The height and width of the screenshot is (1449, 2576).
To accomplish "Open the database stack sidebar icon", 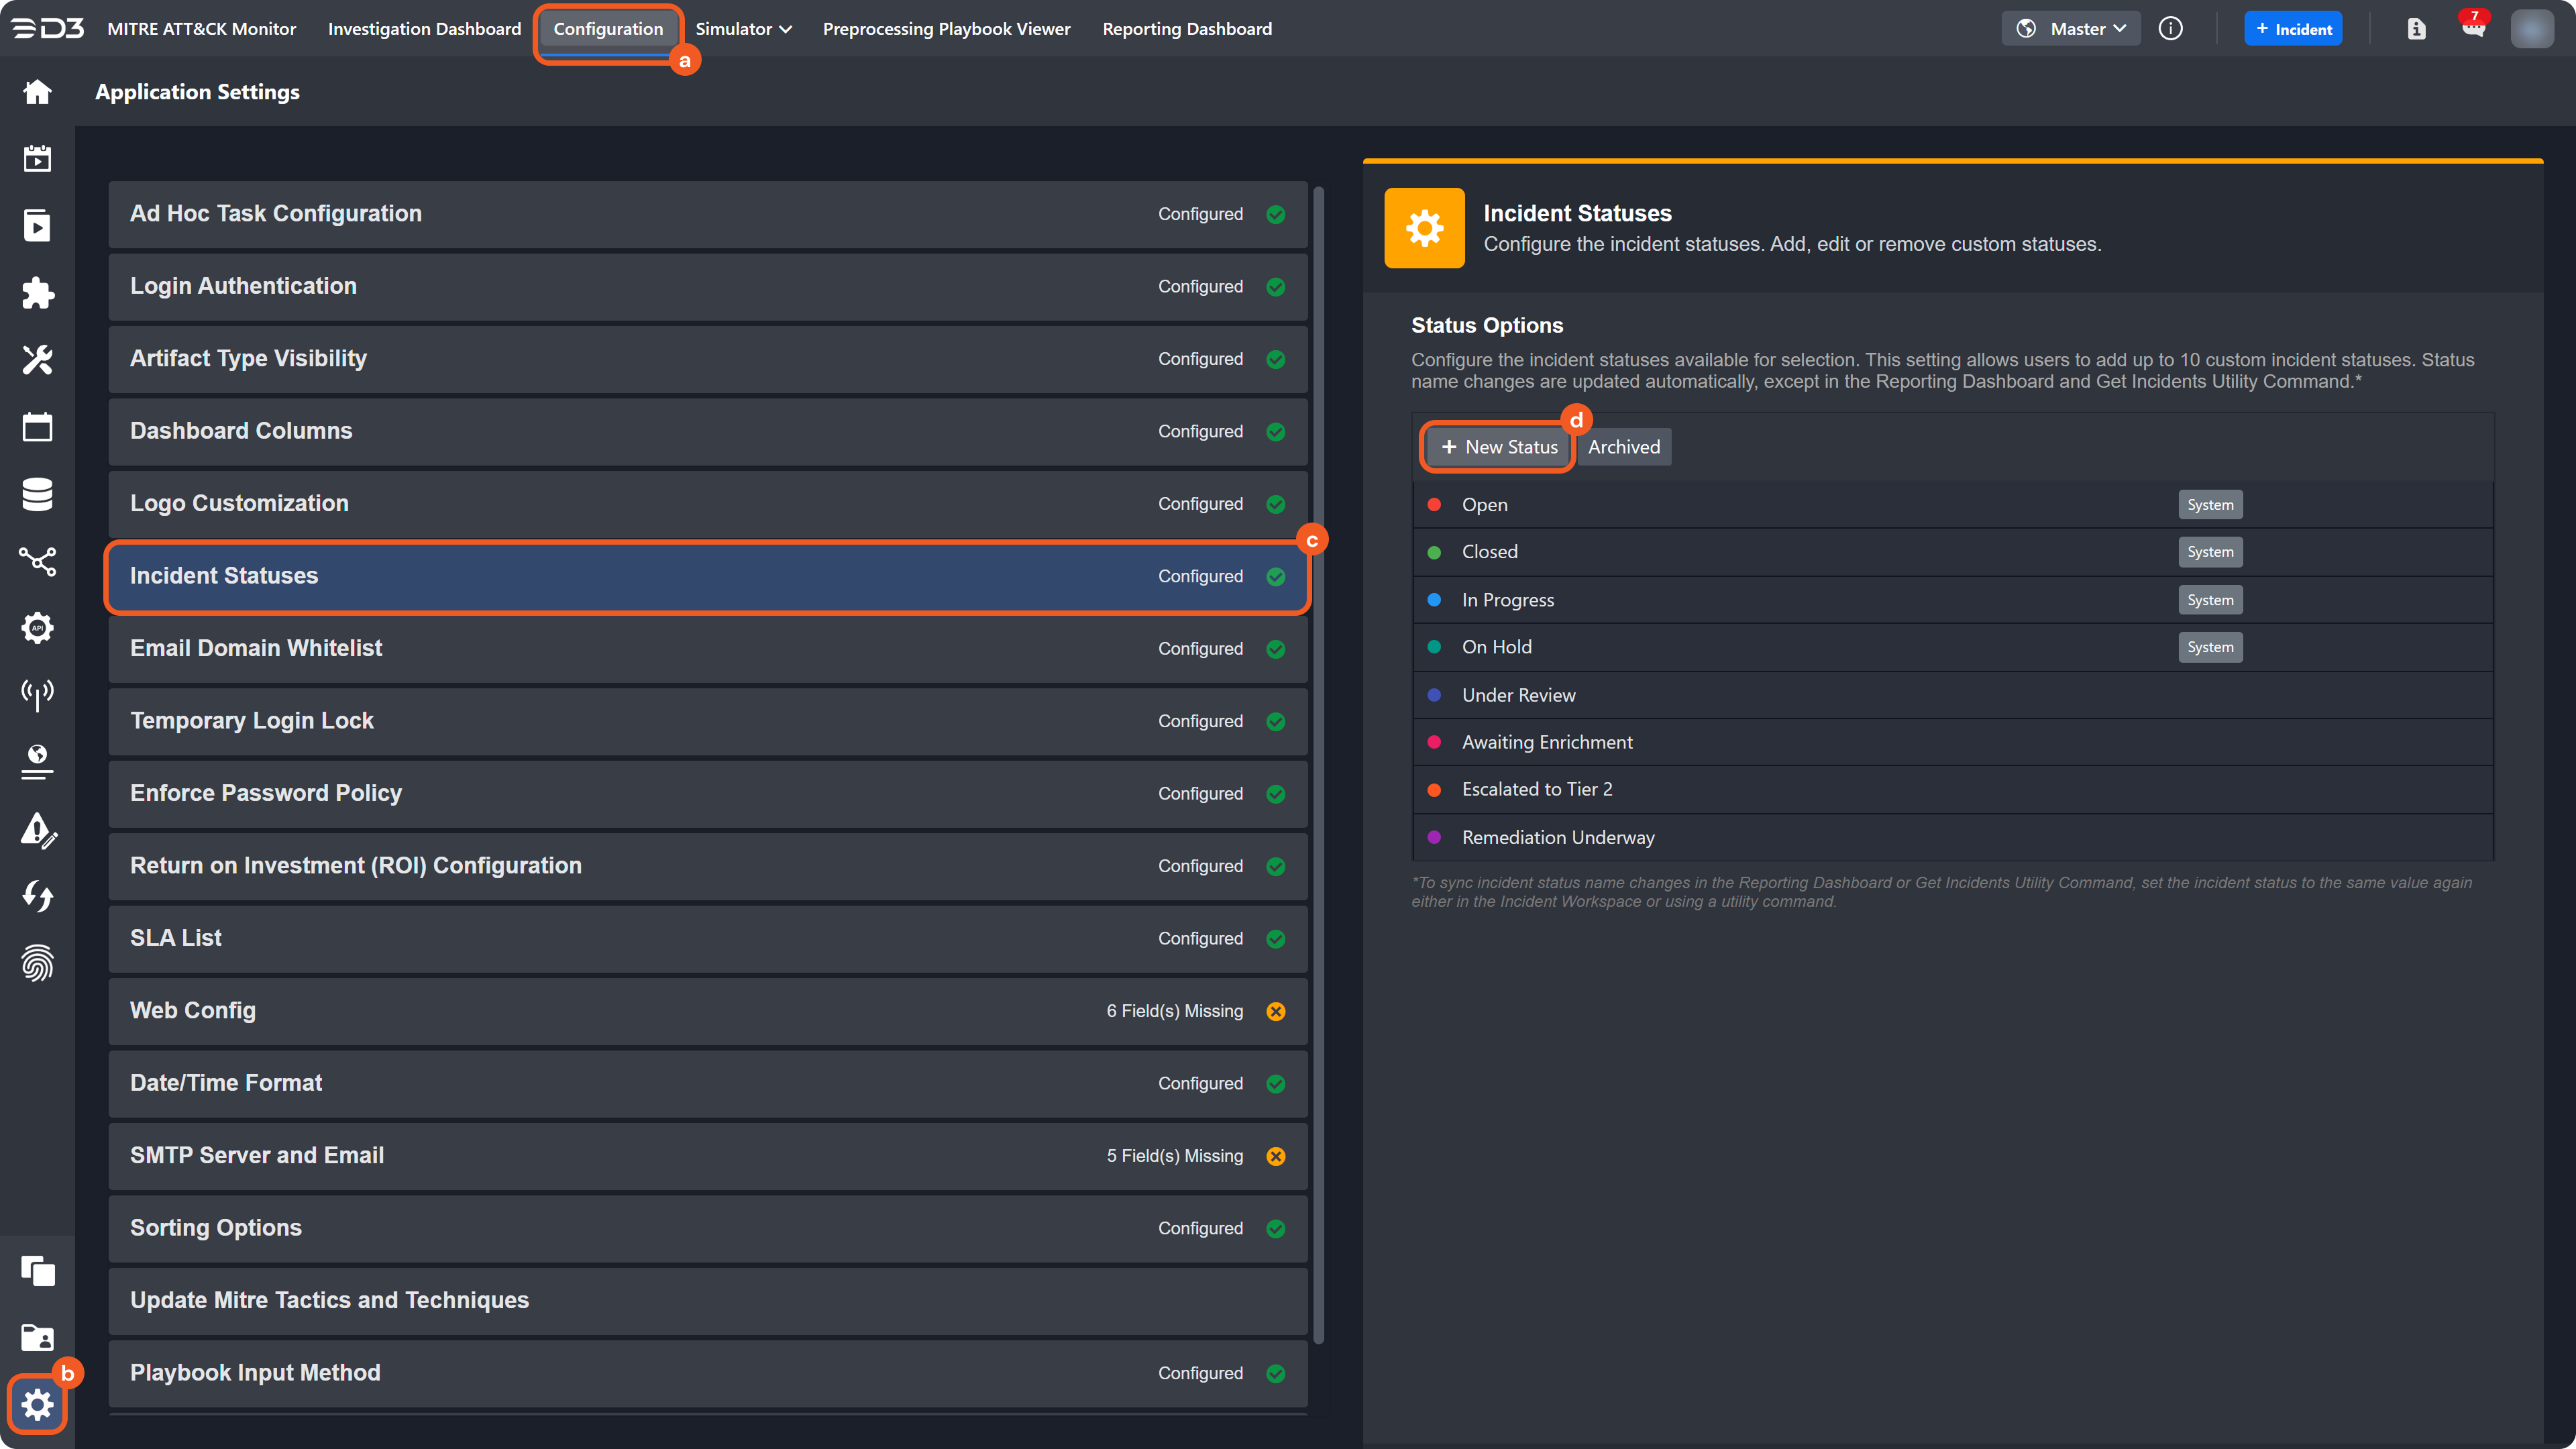I will (37, 494).
